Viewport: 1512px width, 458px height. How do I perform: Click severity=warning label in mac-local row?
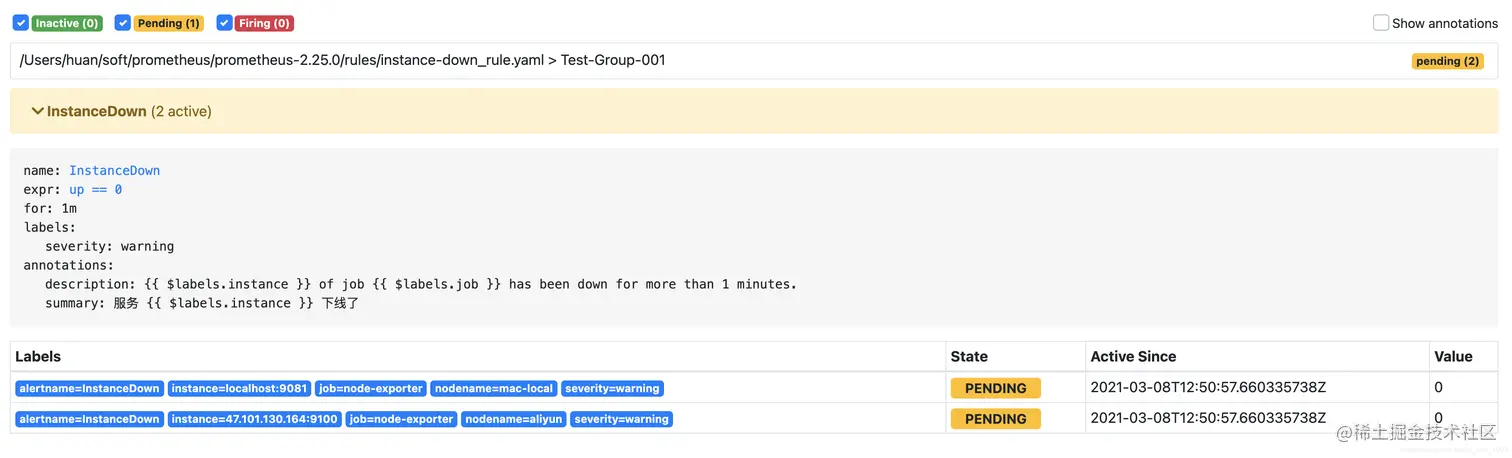pyautogui.click(x=612, y=388)
